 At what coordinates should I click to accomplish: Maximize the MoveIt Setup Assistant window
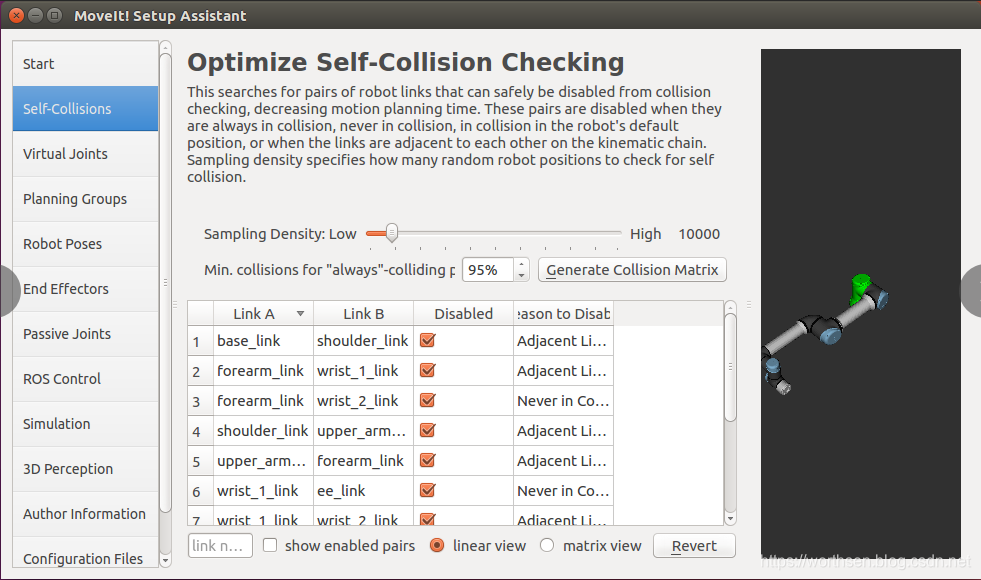tap(55, 16)
